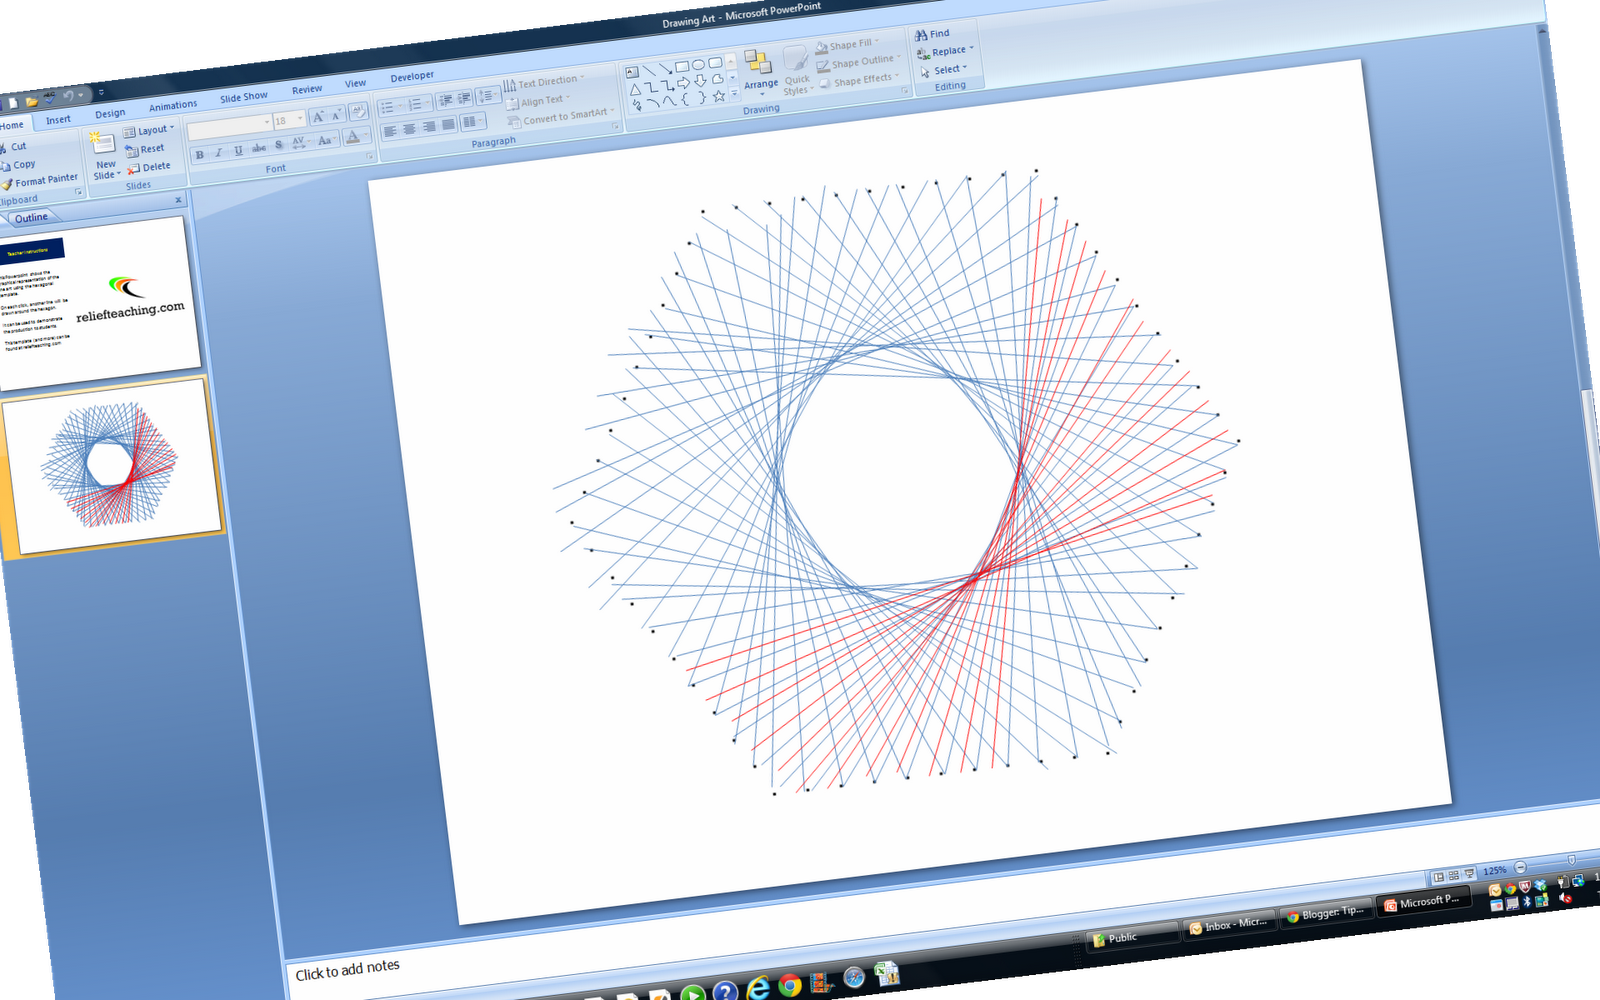Open Convert to SmartArt dropdown
This screenshot has height=1000, width=1600.
[x=560, y=118]
